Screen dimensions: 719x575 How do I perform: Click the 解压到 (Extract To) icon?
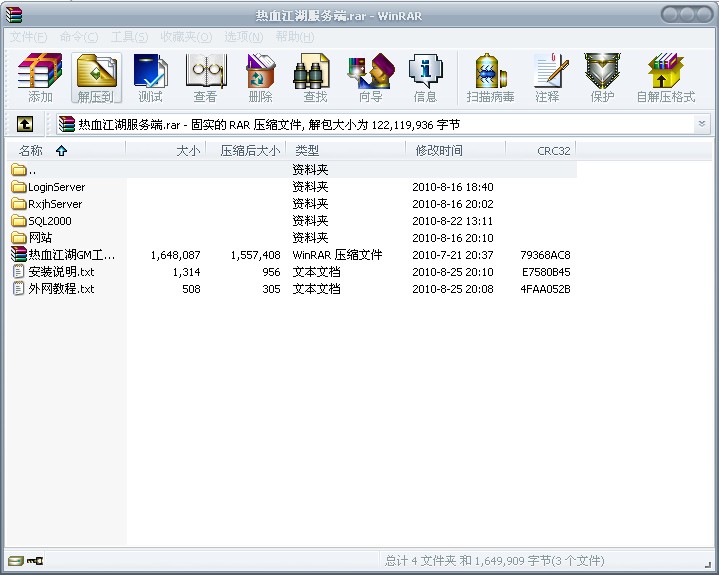coord(96,78)
